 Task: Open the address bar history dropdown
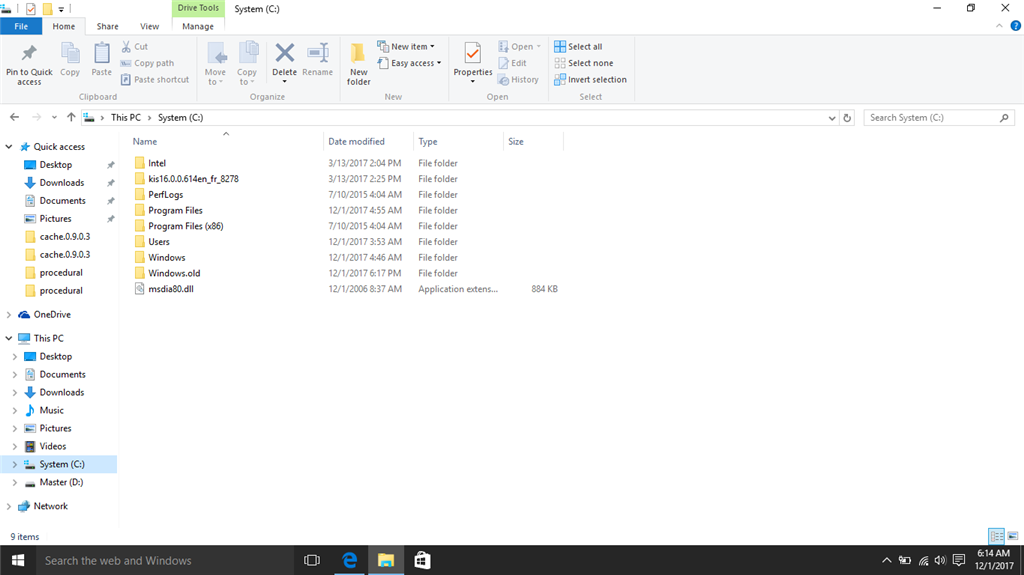[x=831, y=118]
